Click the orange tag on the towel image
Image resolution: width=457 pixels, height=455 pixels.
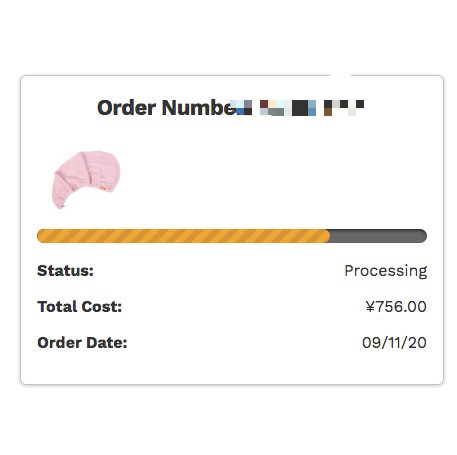pos(103,189)
